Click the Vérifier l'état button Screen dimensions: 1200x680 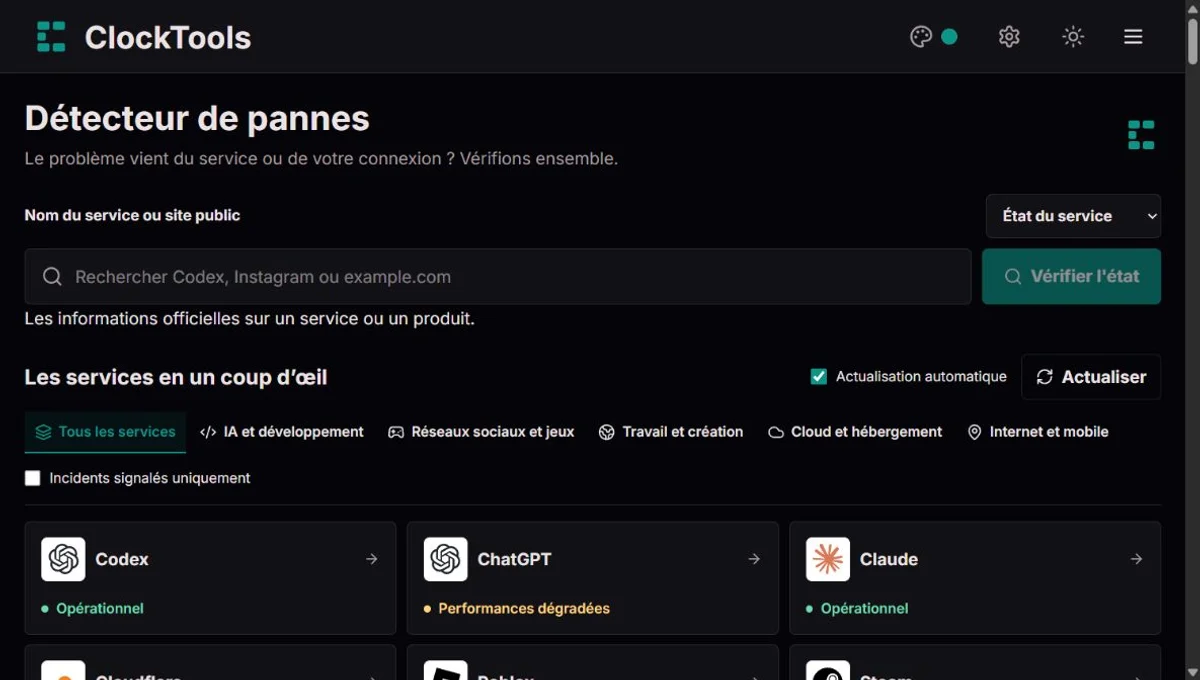pyautogui.click(x=1071, y=276)
